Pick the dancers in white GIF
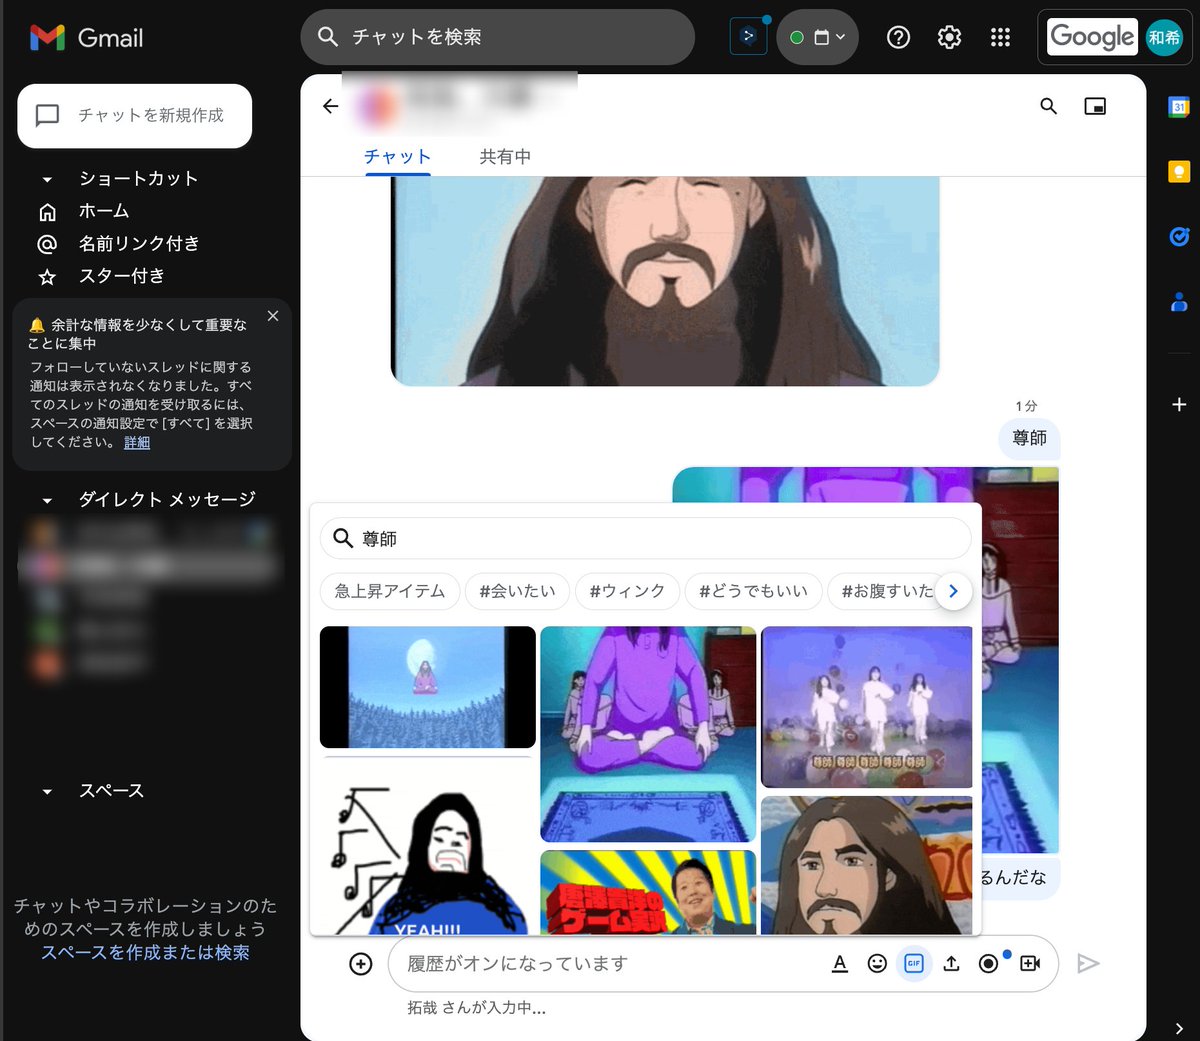The height and width of the screenshot is (1041, 1200). tap(867, 707)
